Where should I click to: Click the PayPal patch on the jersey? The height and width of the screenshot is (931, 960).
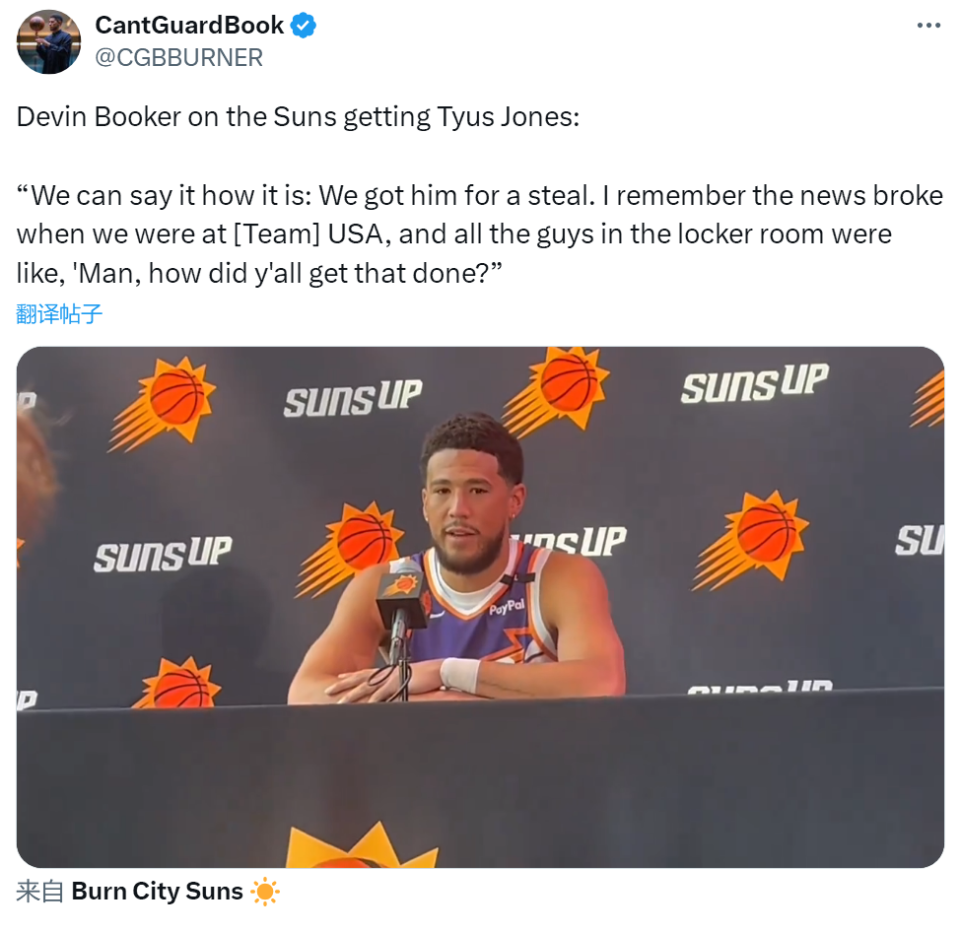507,607
